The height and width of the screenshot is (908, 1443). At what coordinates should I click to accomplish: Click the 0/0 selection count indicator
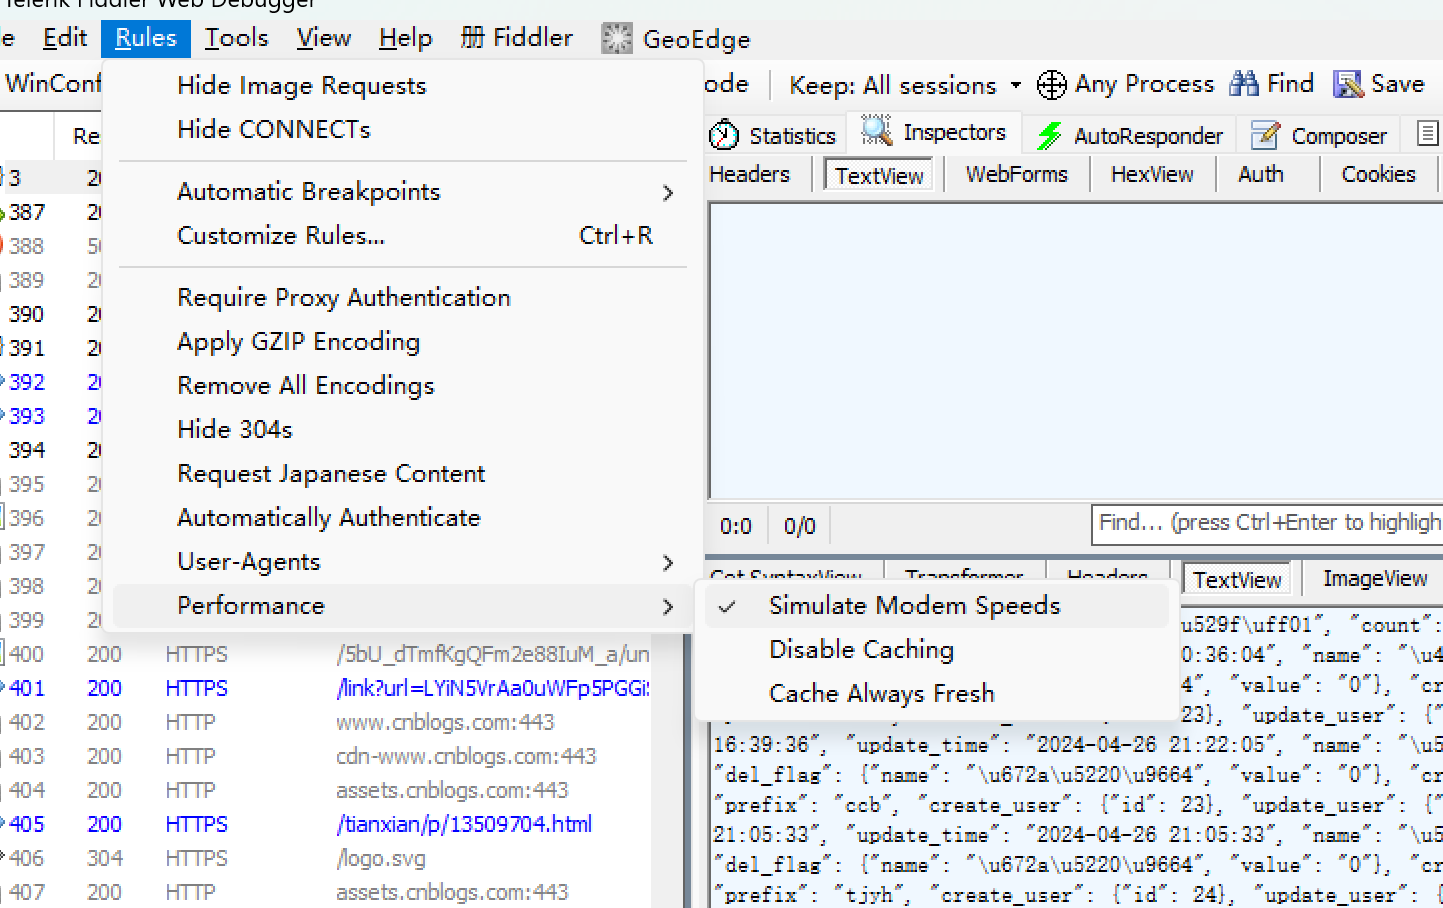[x=800, y=526]
